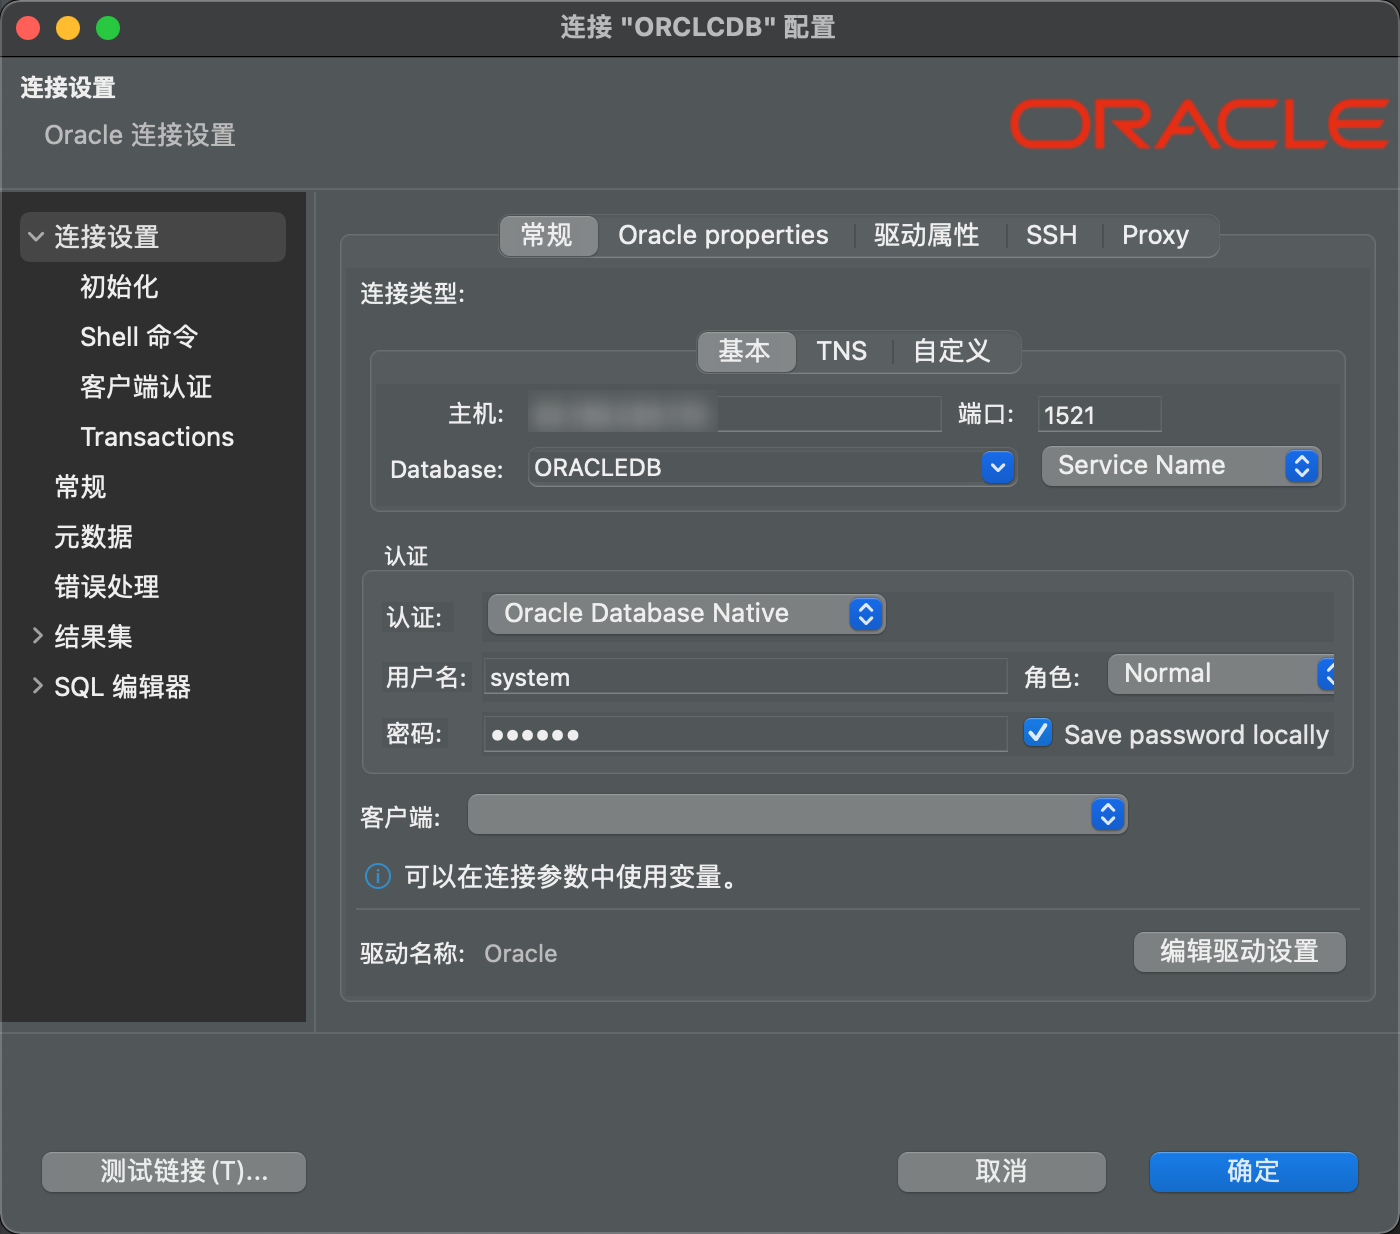Open the Oracle Database Native authentication dropdown

coord(686,614)
